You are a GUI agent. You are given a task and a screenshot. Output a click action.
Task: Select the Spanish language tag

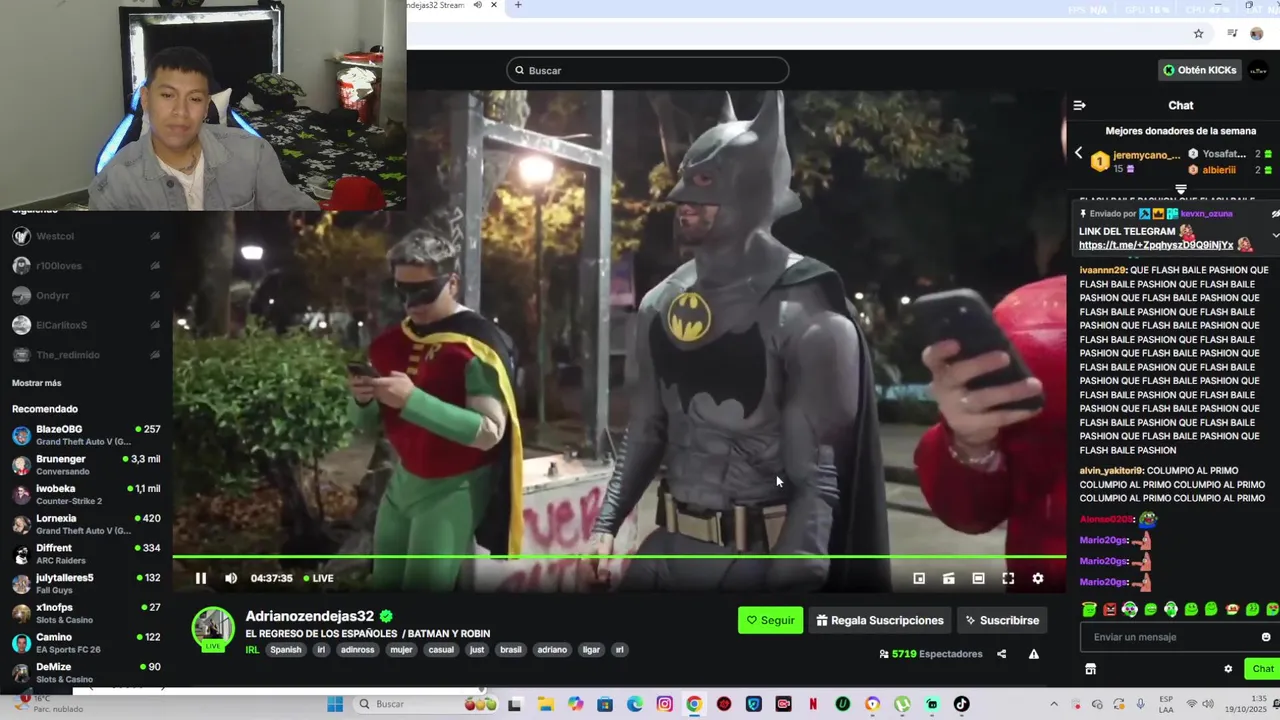click(285, 650)
